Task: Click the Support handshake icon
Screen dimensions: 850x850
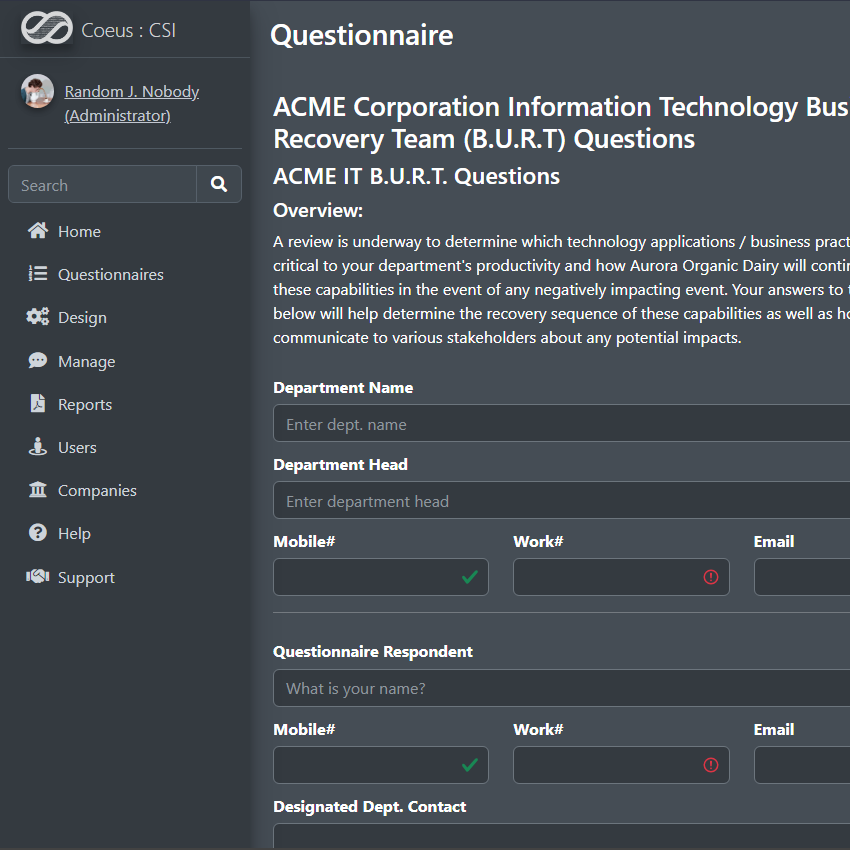Action: 38,577
